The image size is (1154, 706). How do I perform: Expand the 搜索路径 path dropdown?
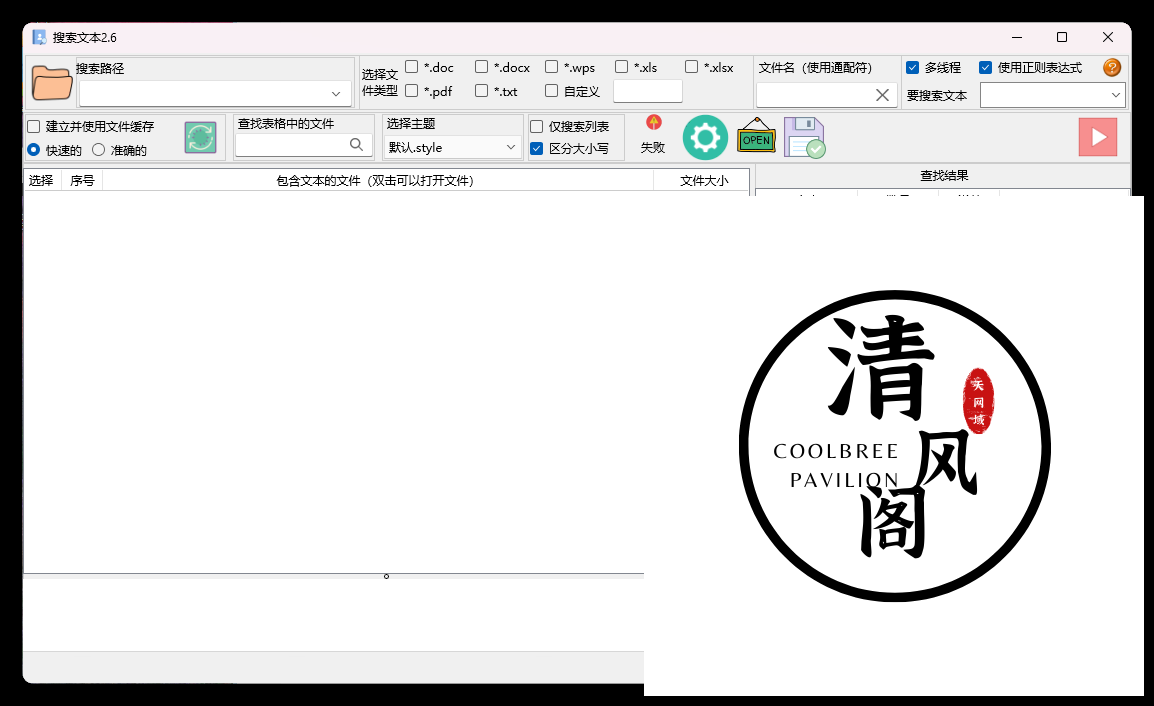point(336,93)
